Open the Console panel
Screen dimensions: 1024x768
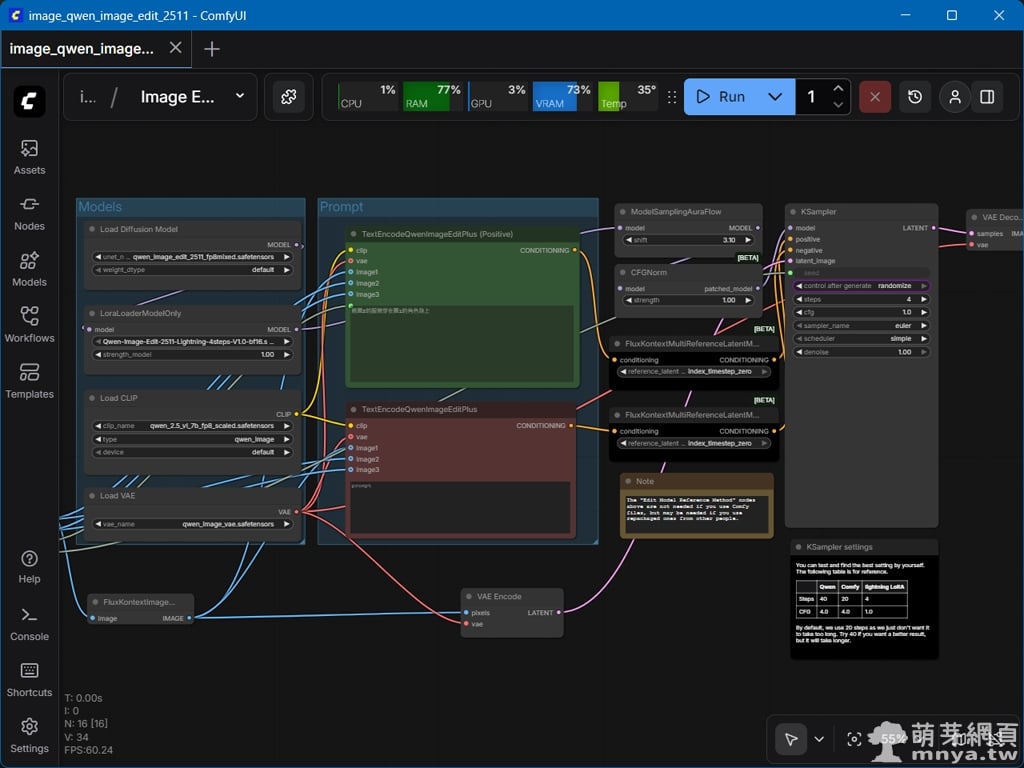coord(29,623)
